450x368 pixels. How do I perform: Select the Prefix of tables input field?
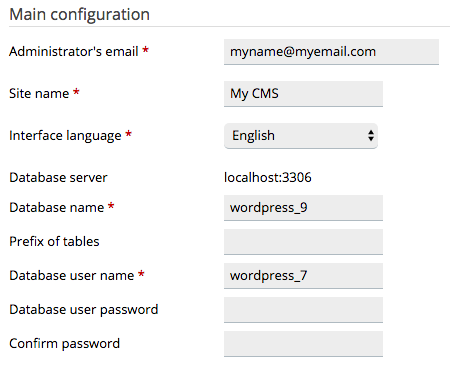coord(303,242)
